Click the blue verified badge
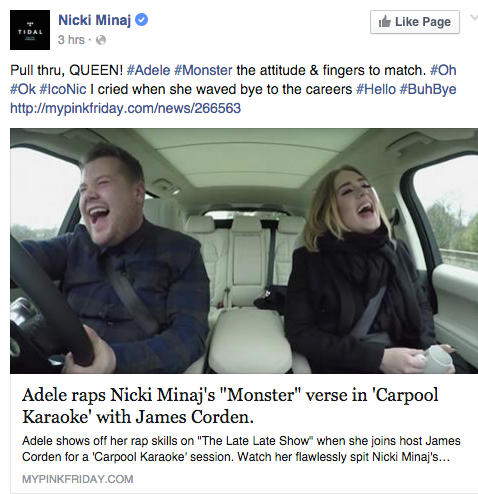Image resolution: width=478 pixels, height=494 pixels. 142,20
